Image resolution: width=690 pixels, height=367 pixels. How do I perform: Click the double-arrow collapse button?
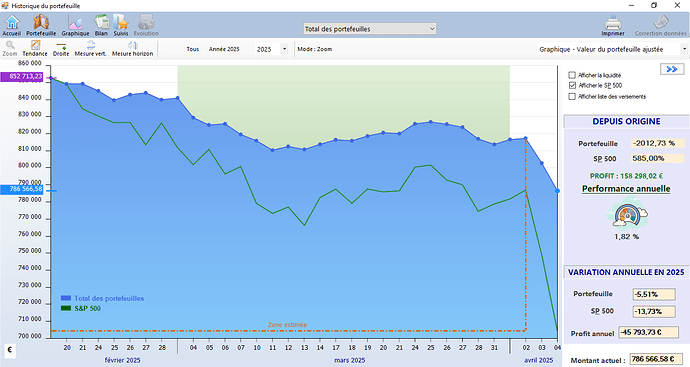[672, 70]
